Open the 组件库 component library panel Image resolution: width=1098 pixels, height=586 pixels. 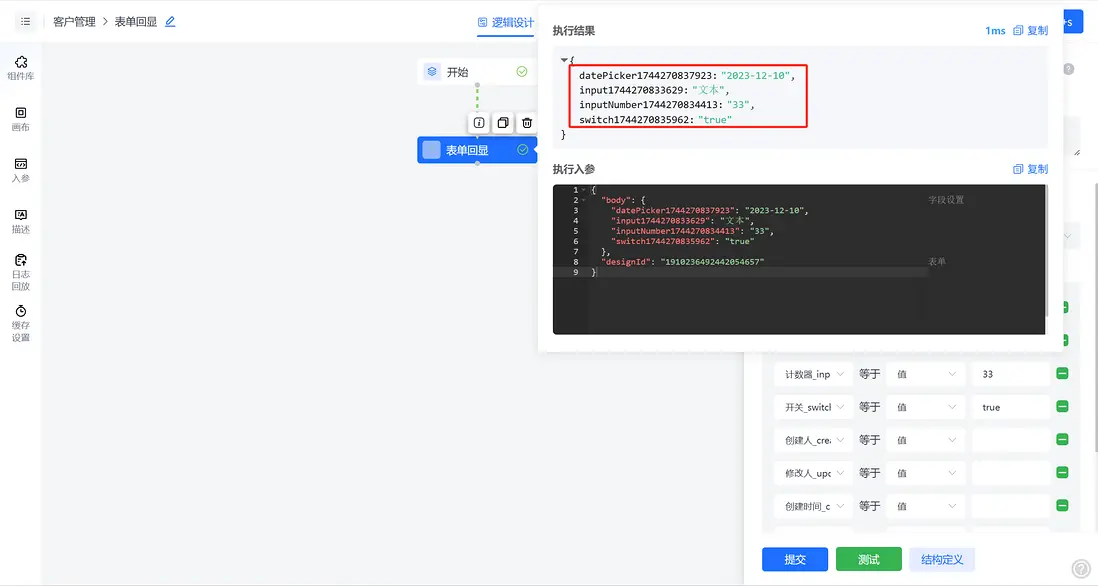21,68
